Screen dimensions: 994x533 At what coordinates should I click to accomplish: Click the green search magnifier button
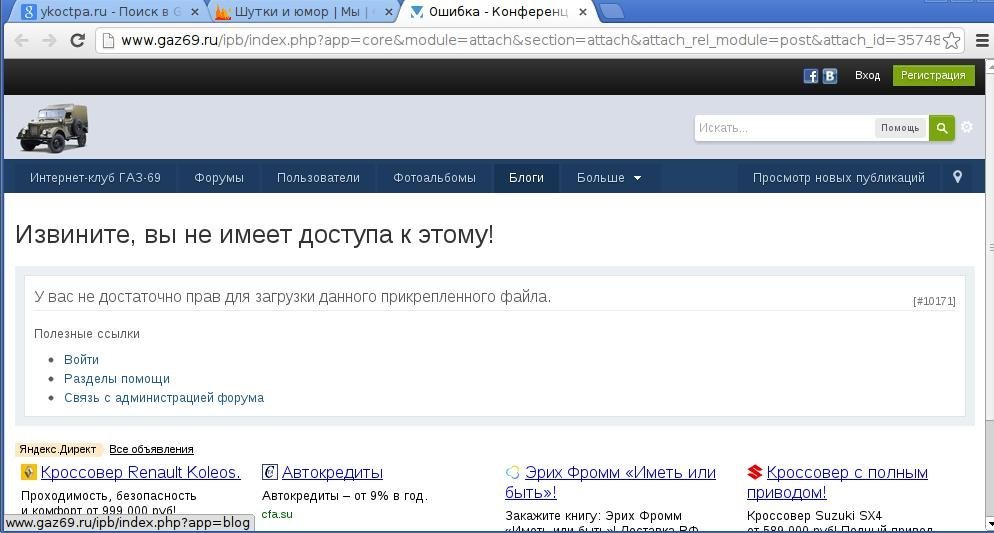(941, 128)
